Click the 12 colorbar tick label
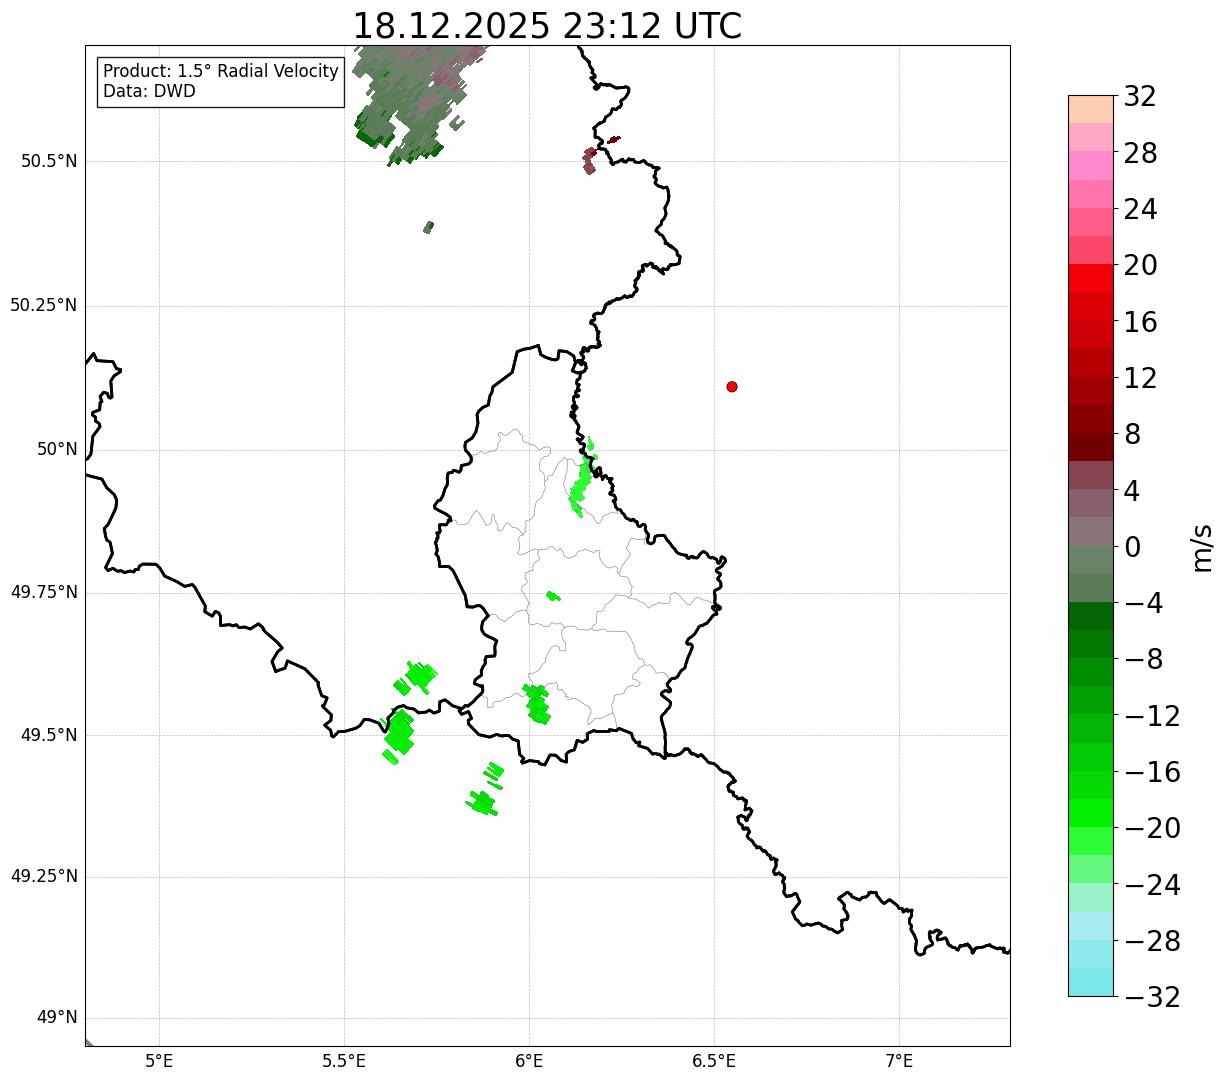Screen dimensions: 1225x1081 (x=1140, y=378)
